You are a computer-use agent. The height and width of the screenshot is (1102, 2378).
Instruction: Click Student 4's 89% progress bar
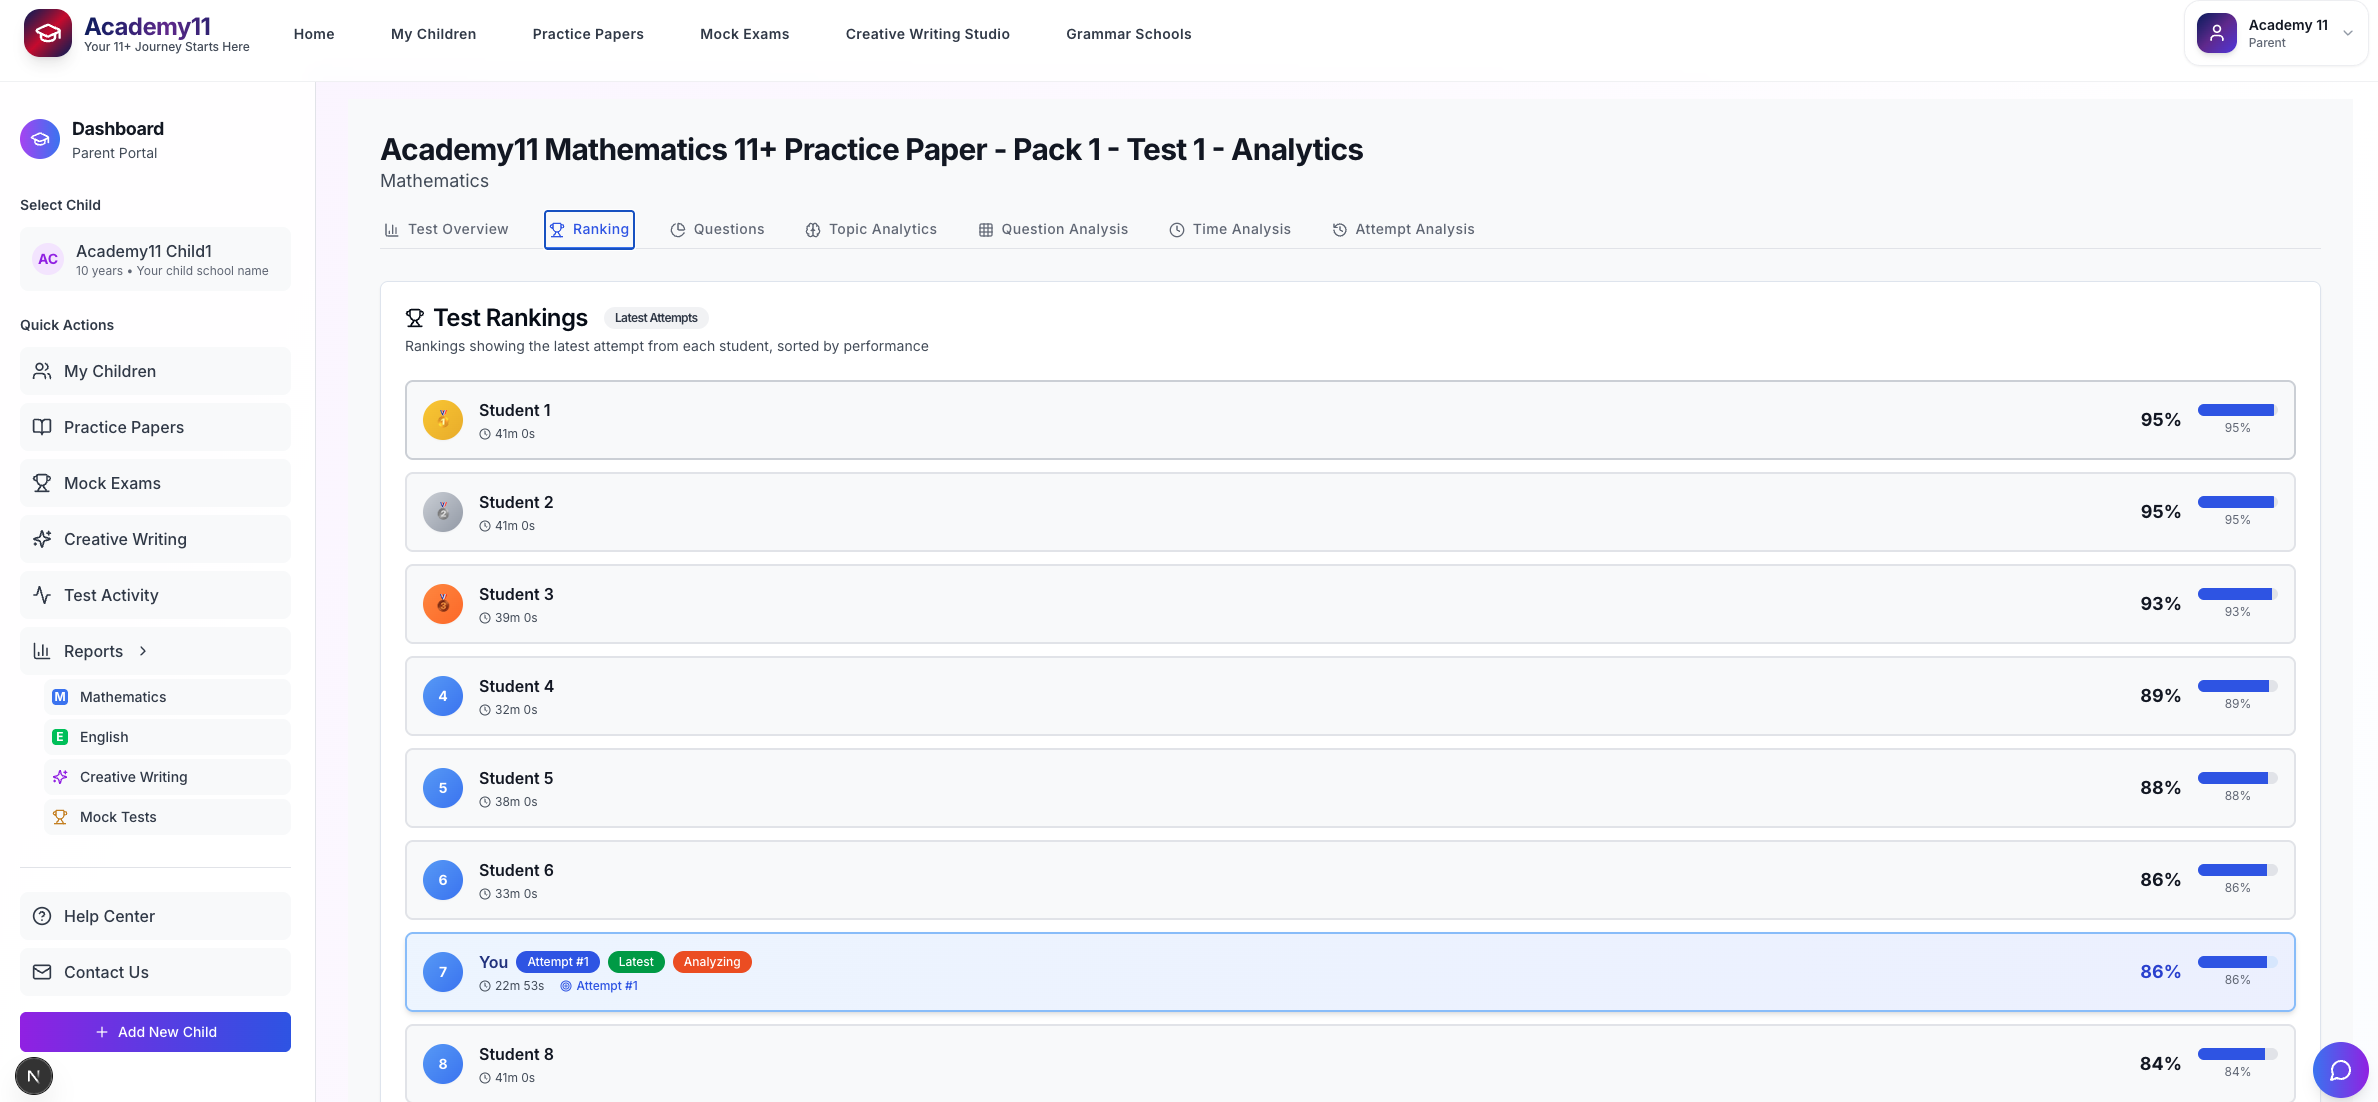(x=2237, y=686)
